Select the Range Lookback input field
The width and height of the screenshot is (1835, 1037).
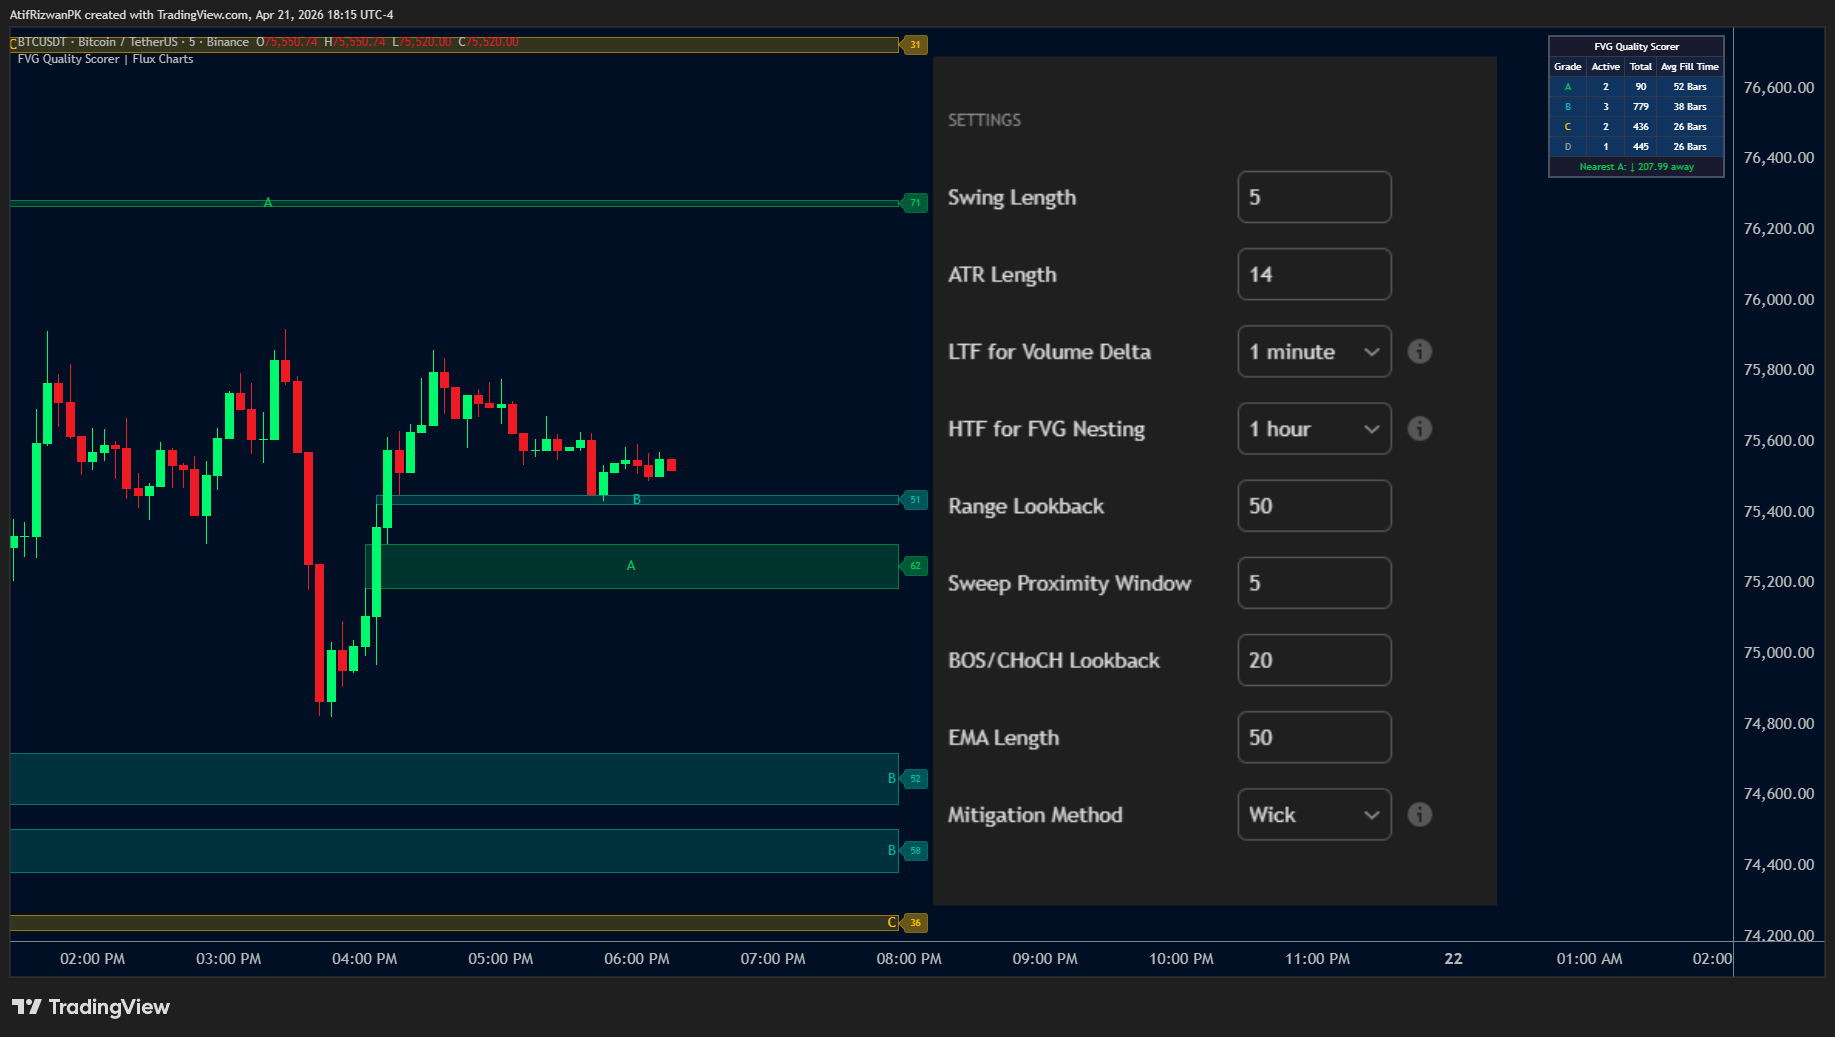[1314, 505]
